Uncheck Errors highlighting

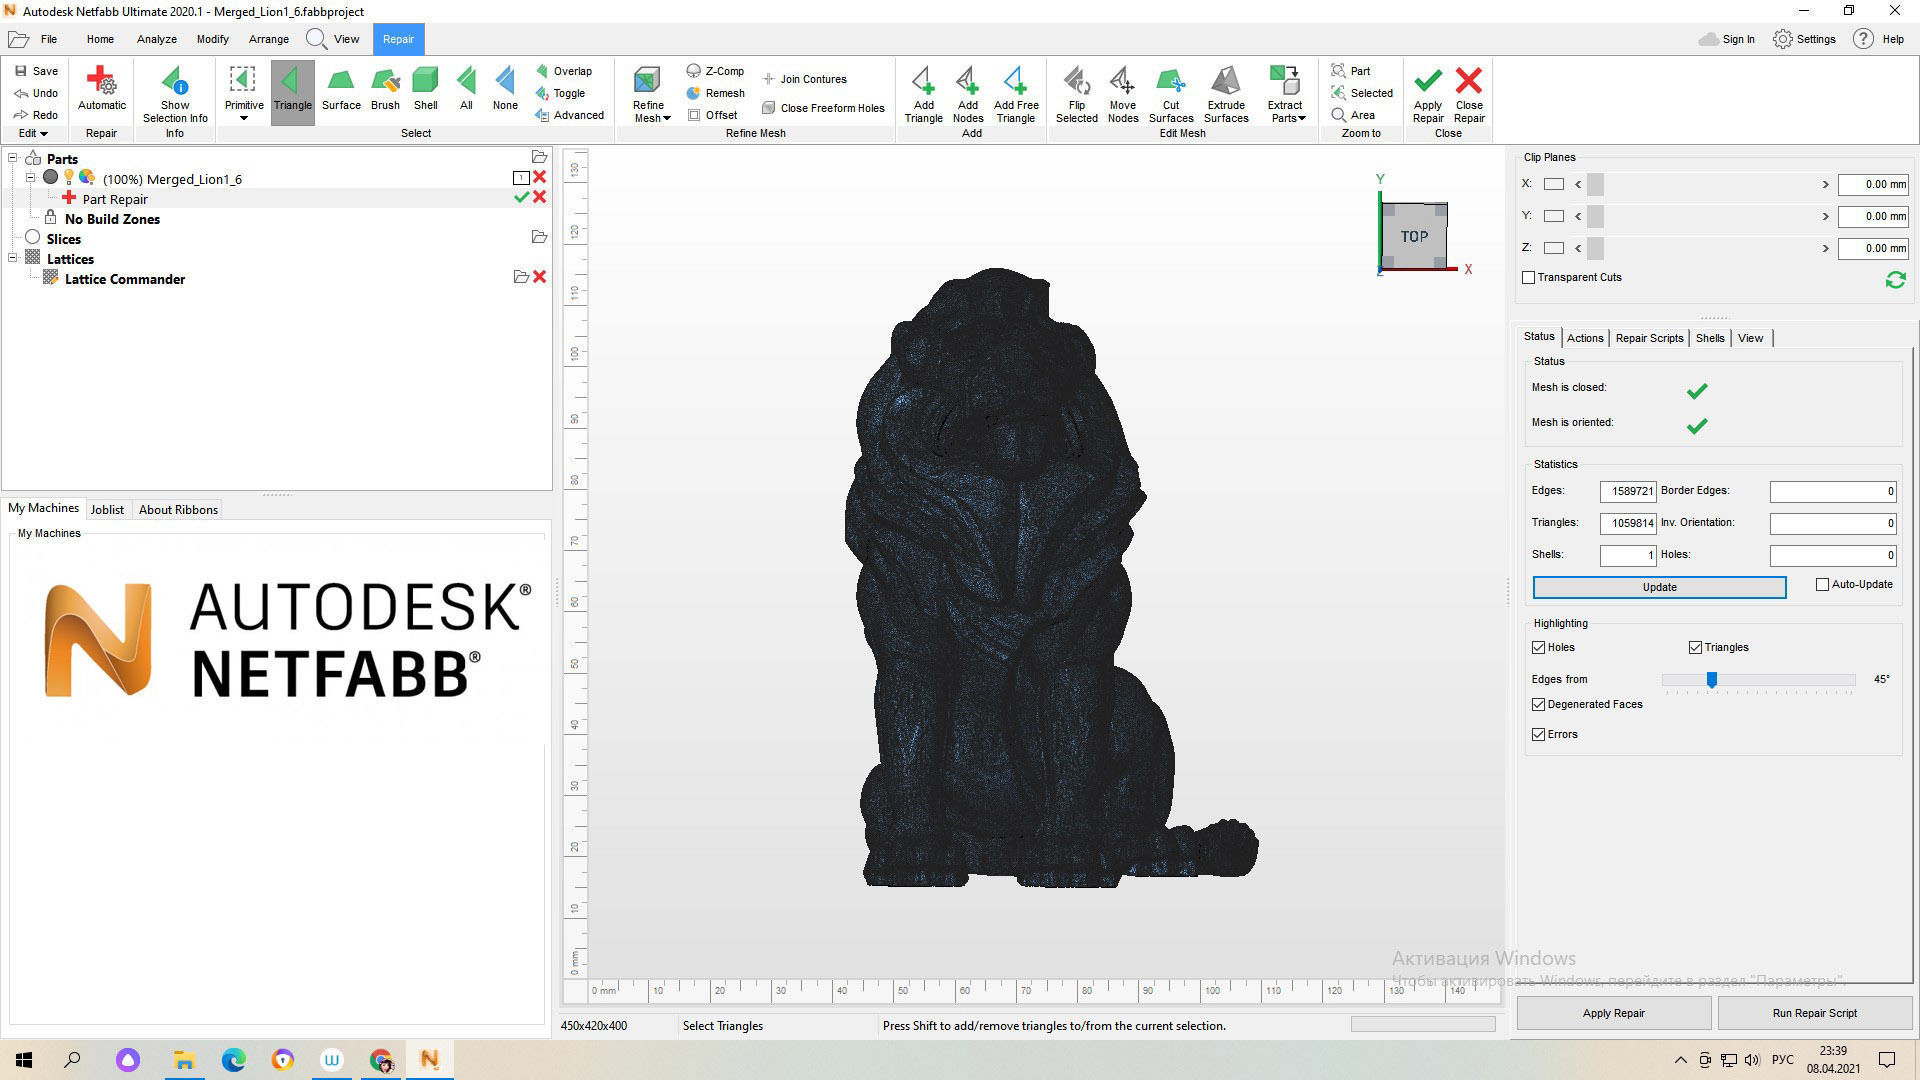[x=1538, y=734]
